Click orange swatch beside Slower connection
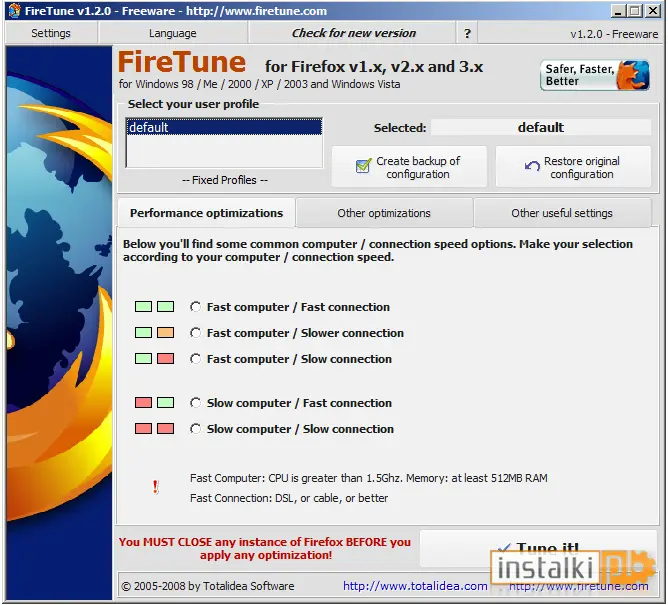 [165, 332]
